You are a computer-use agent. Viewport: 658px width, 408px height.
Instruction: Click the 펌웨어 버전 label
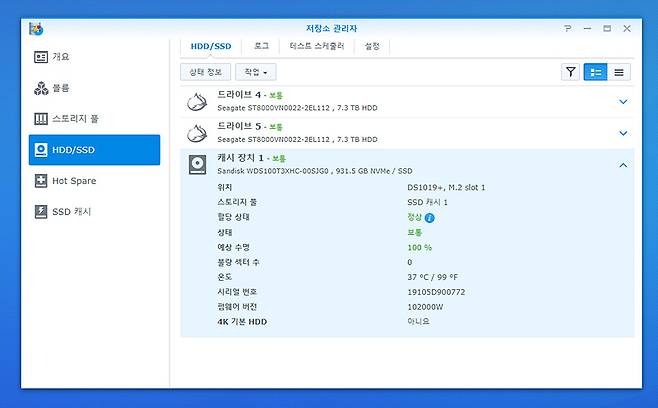pos(237,307)
